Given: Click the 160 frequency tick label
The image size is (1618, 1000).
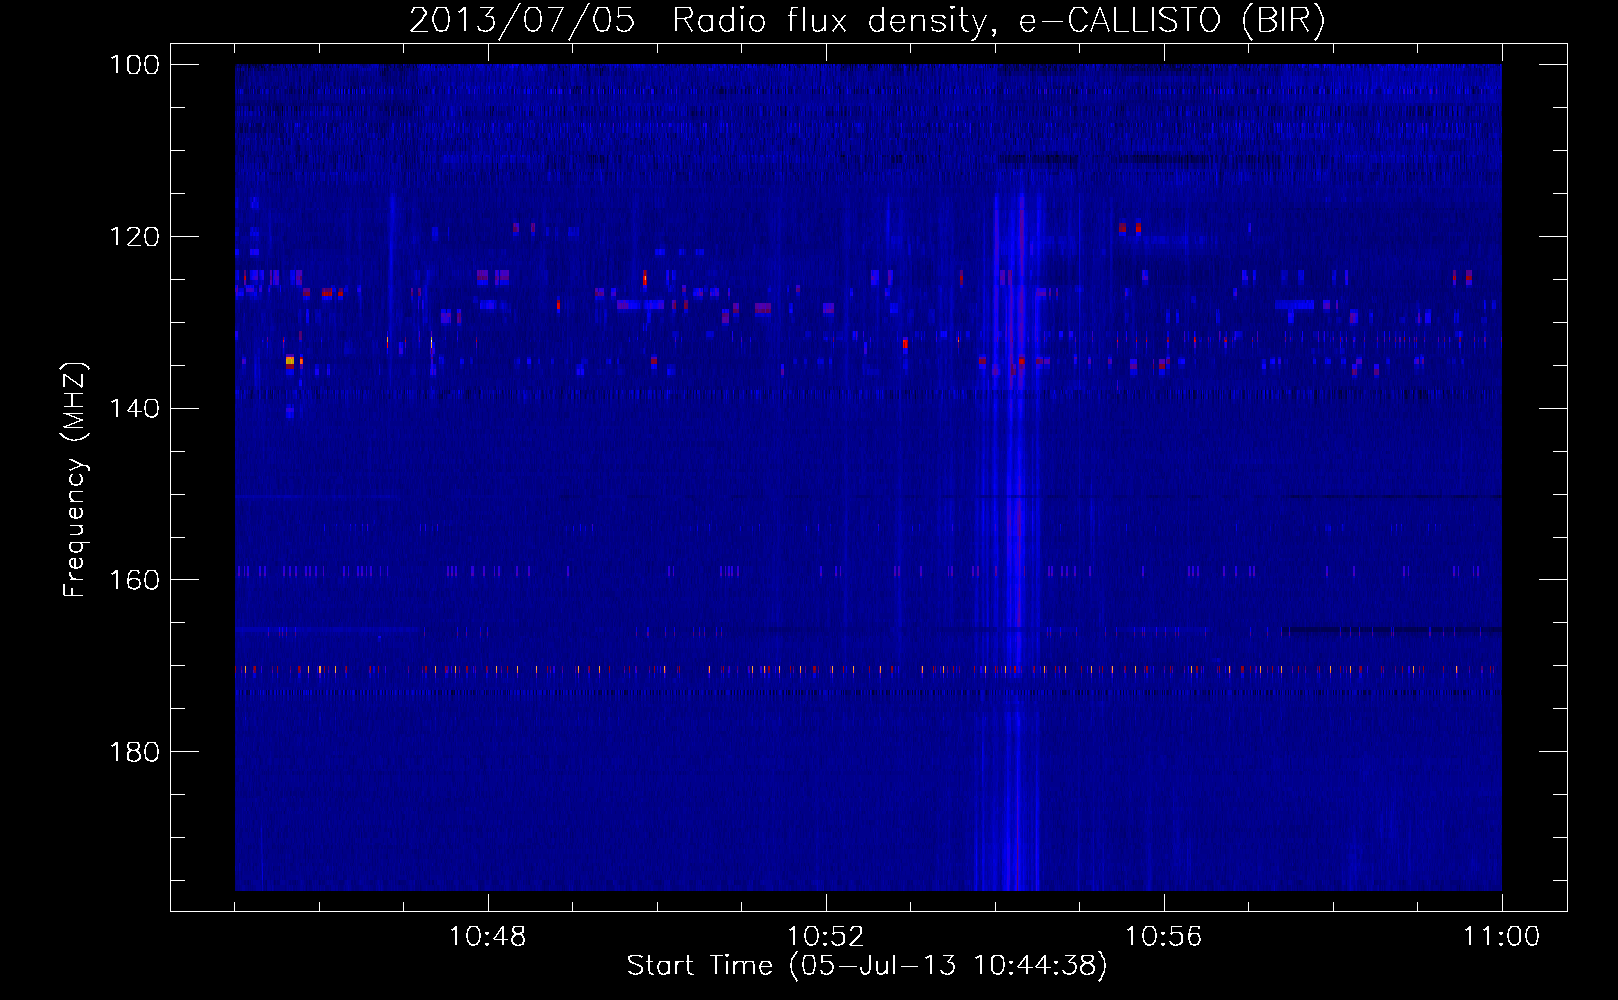Looking at the screenshot, I should click(134, 580).
